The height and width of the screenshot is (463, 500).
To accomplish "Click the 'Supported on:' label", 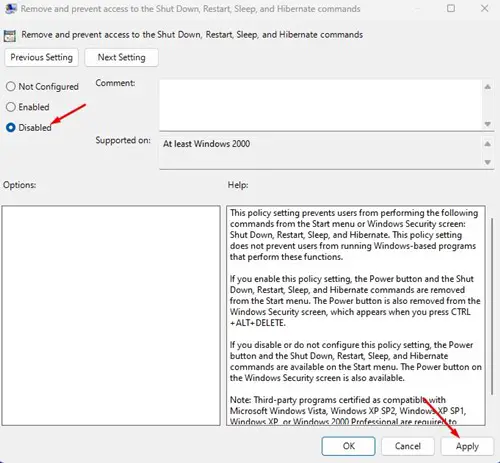I will 123,140.
